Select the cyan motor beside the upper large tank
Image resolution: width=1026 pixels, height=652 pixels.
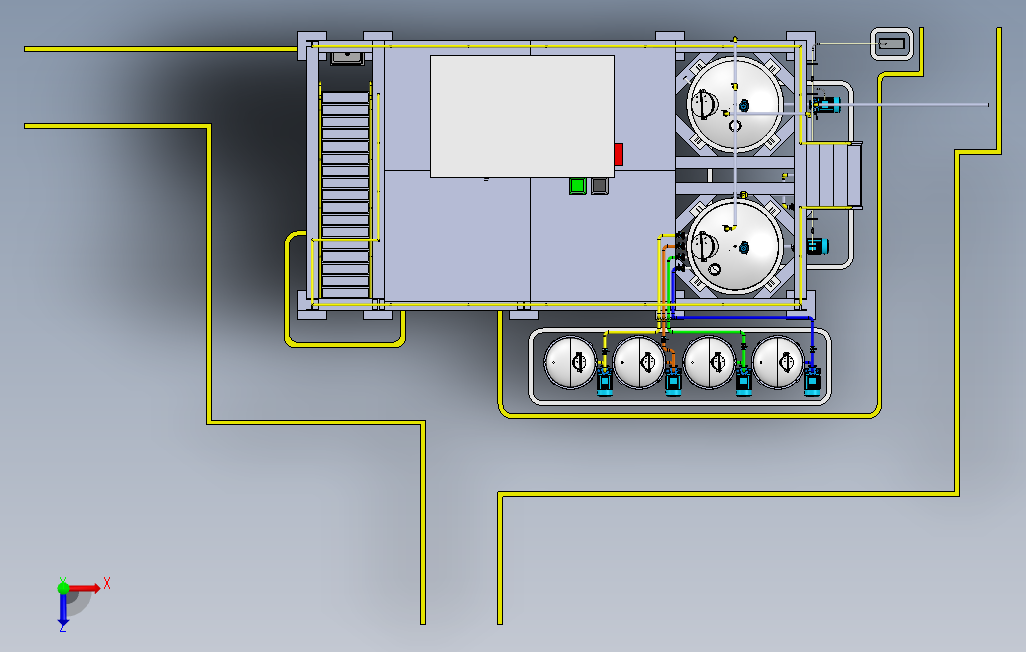(x=827, y=104)
